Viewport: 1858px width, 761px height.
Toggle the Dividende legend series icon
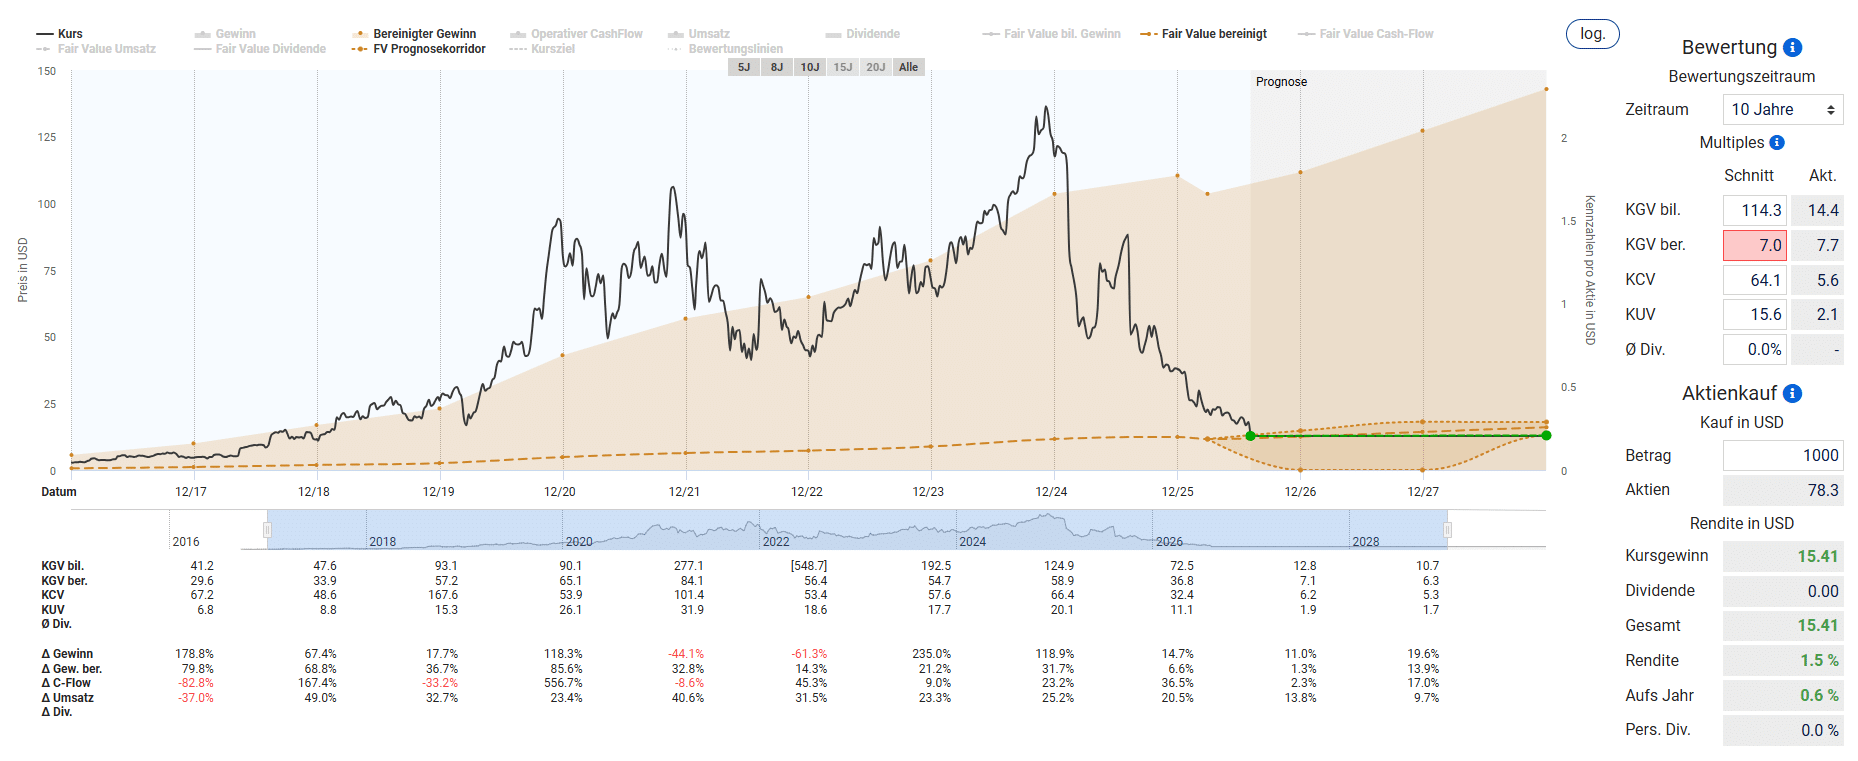pos(834,34)
